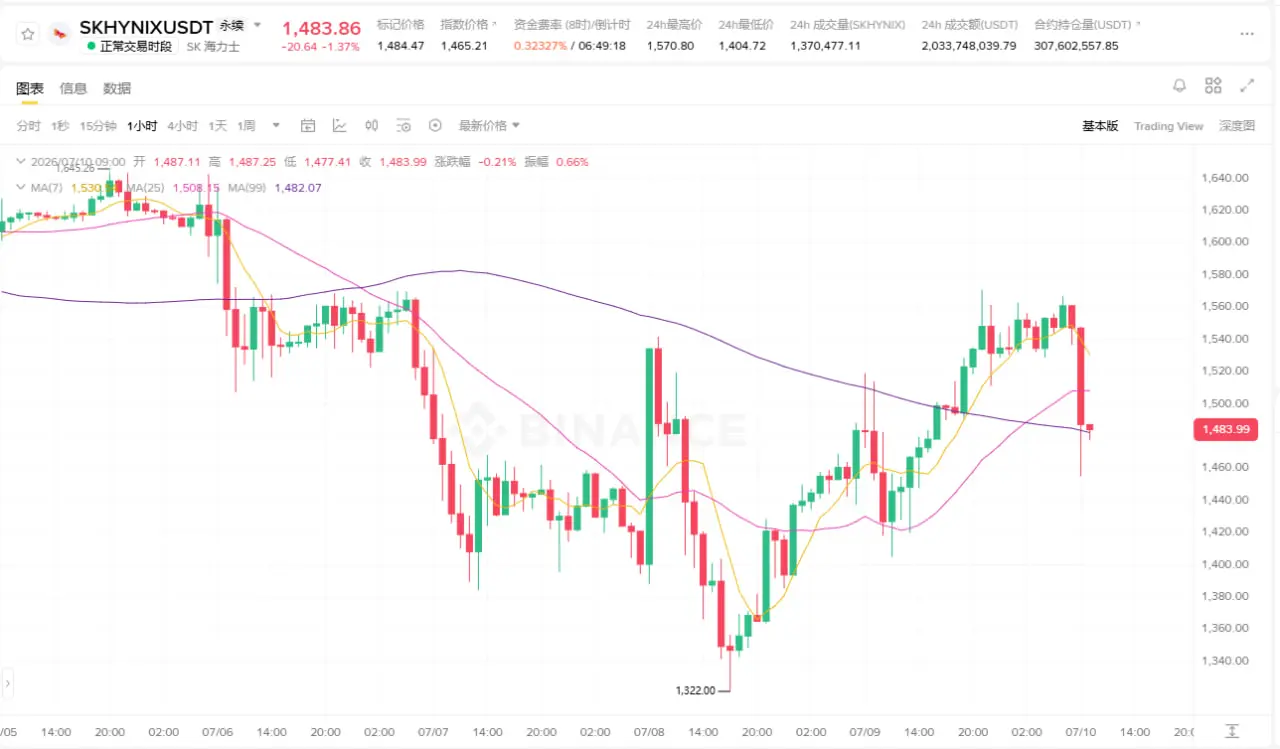Viewport: 1280px width, 749px height.
Task: Open technical indicators line-chart icon
Action: (x=340, y=125)
